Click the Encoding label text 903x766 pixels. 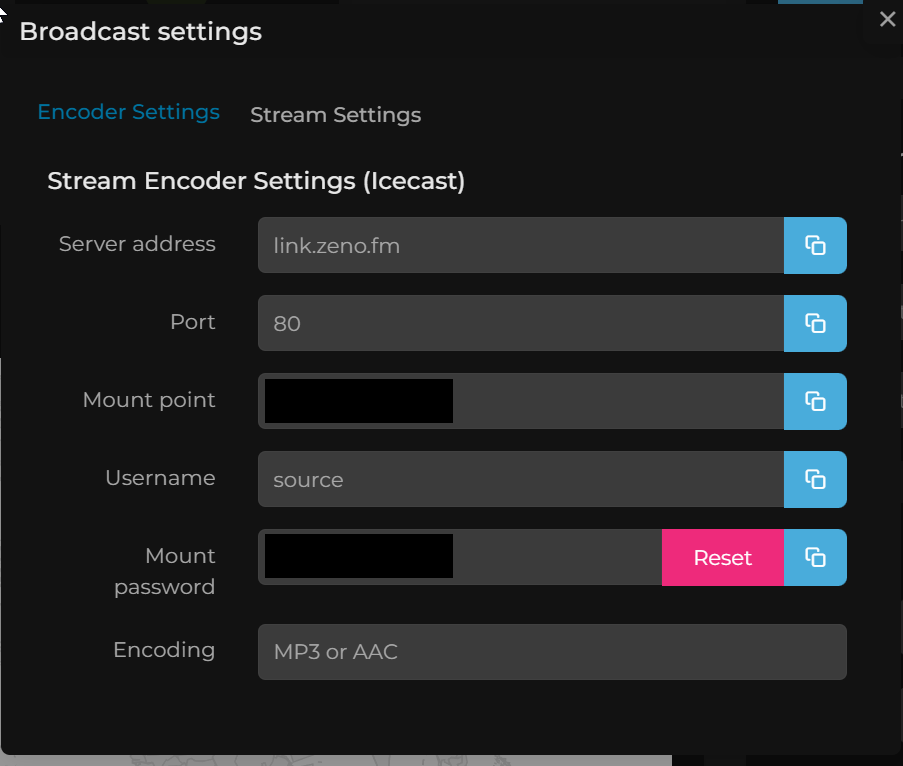point(164,650)
